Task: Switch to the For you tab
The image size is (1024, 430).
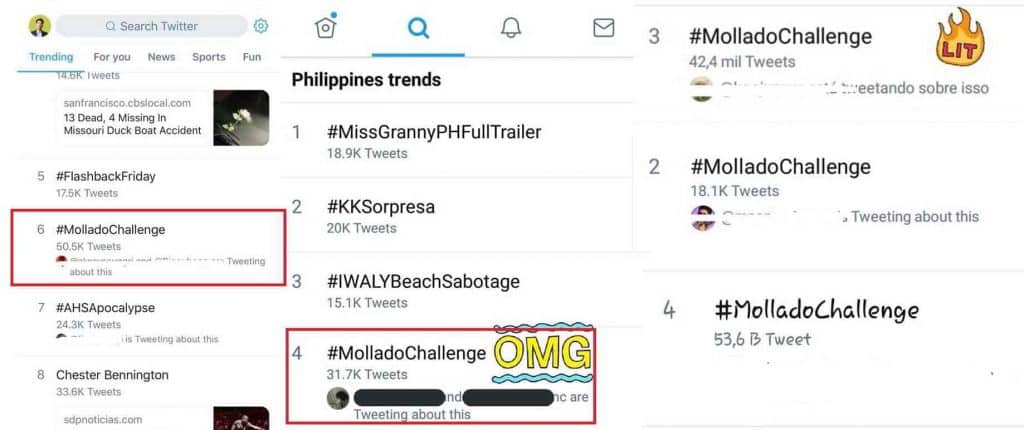Action: tap(112, 57)
